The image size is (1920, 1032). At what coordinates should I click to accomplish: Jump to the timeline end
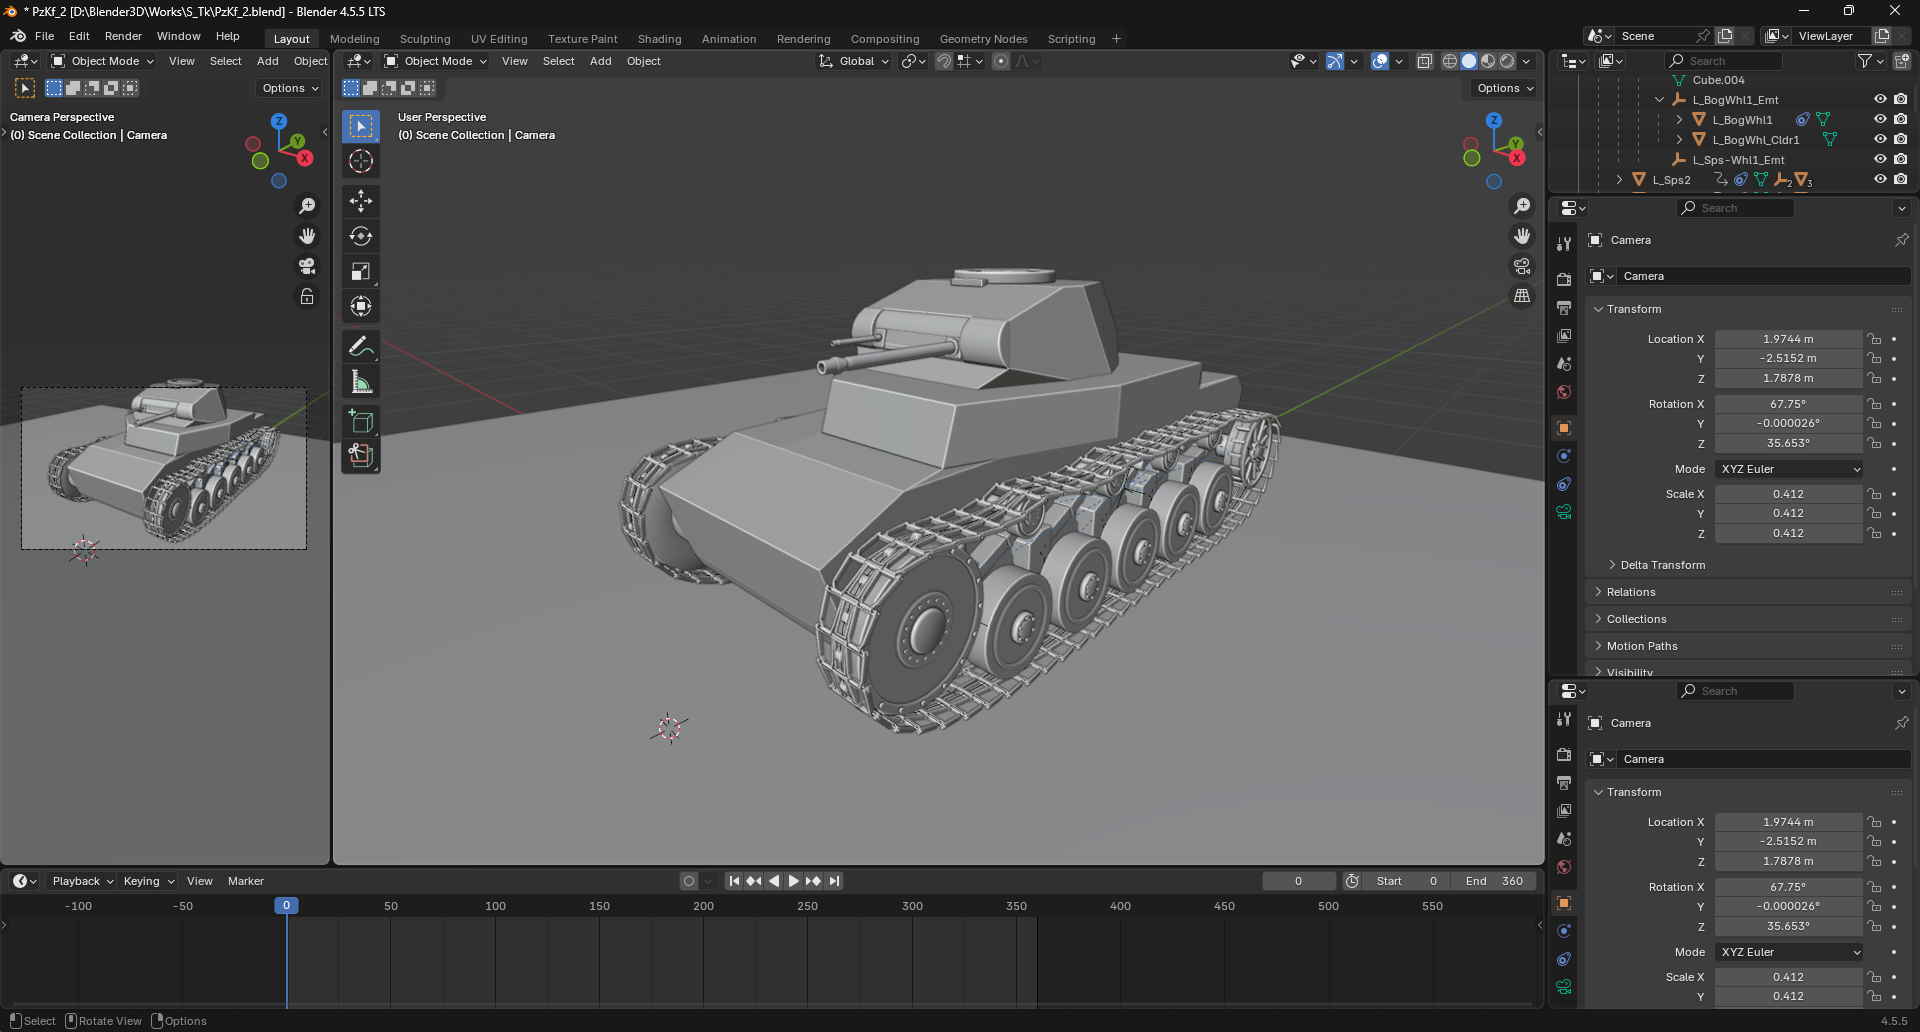[834, 881]
